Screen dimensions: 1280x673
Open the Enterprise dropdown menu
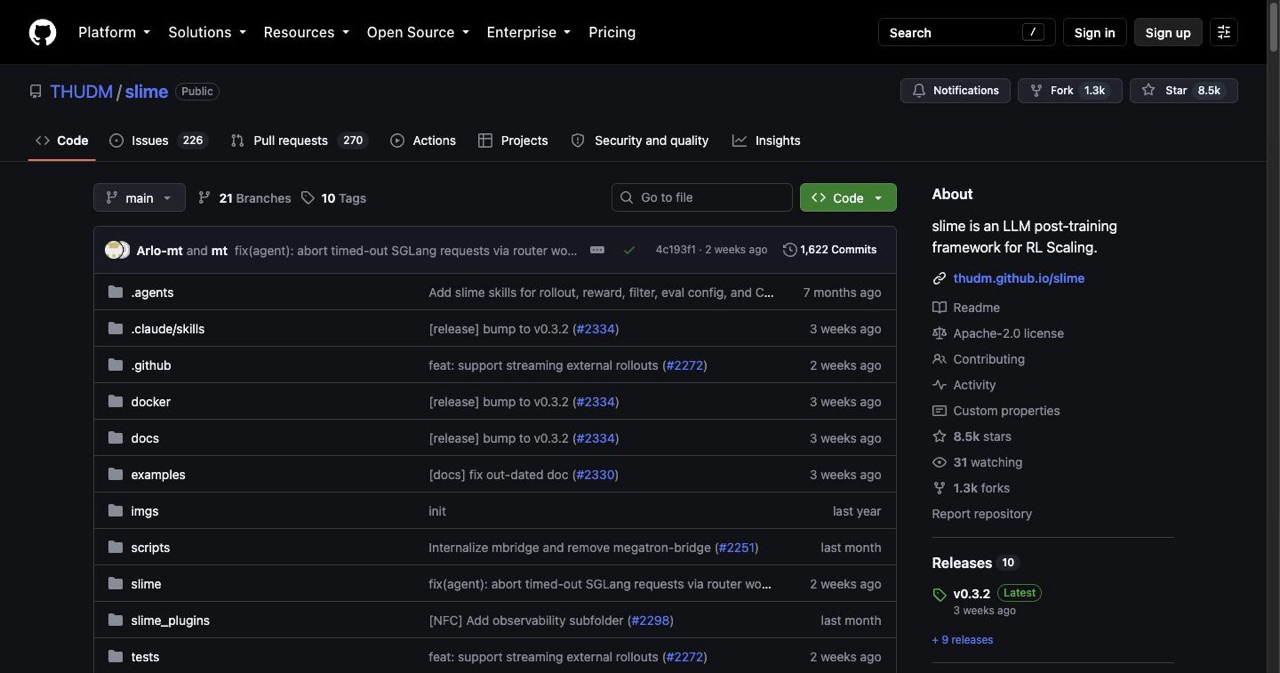point(529,32)
